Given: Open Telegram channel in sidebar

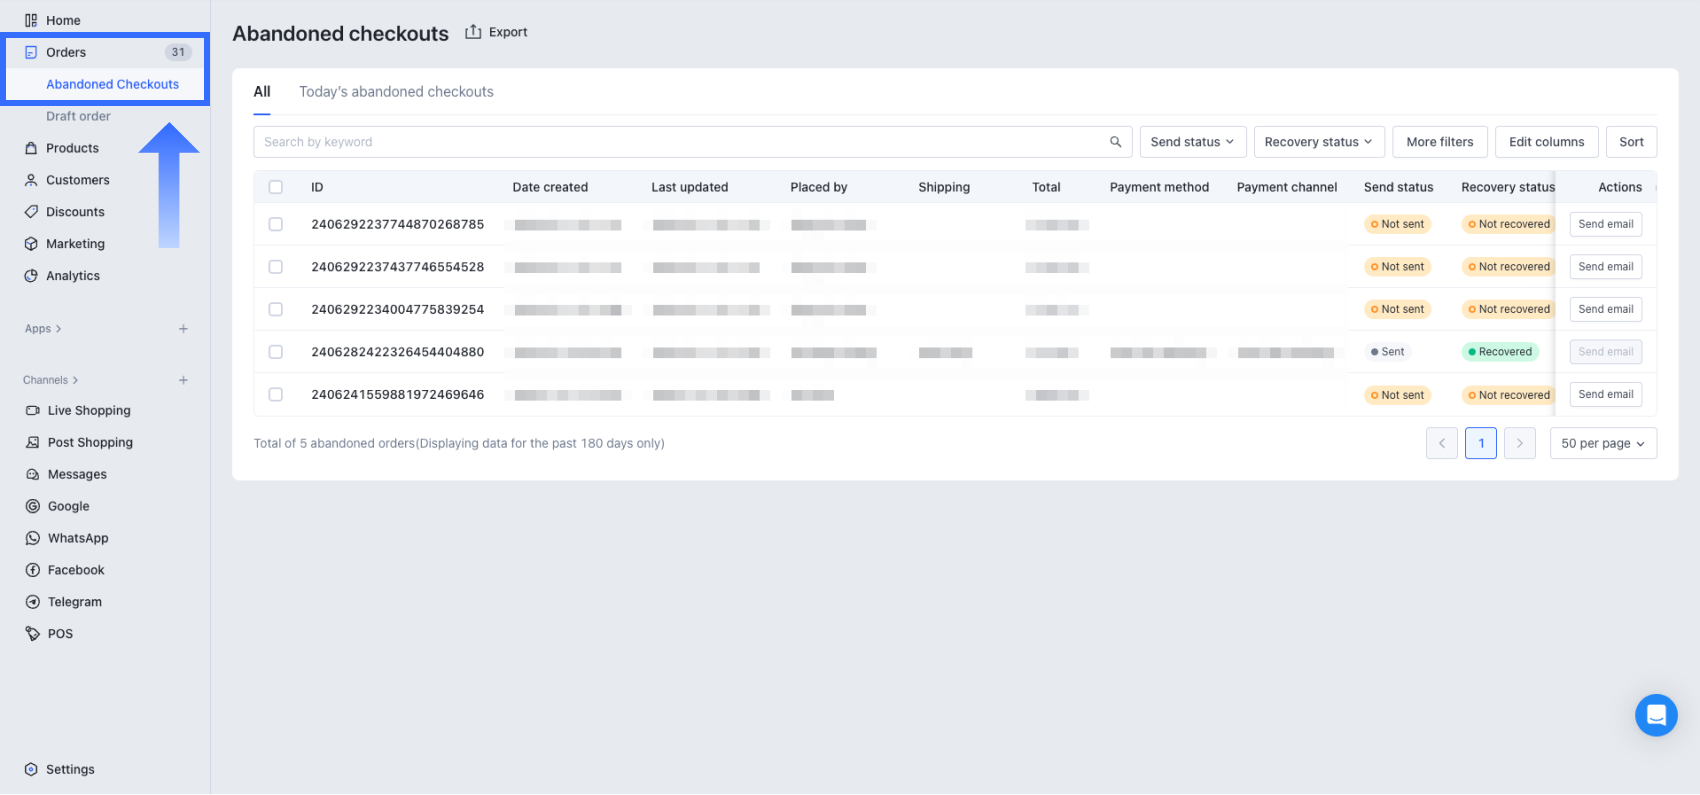Looking at the screenshot, I should tap(74, 602).
